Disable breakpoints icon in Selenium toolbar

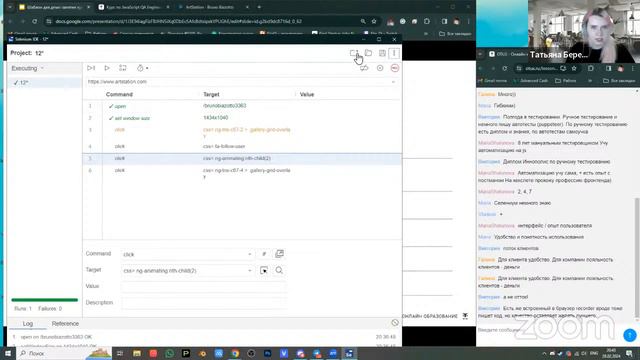[364, 68]
